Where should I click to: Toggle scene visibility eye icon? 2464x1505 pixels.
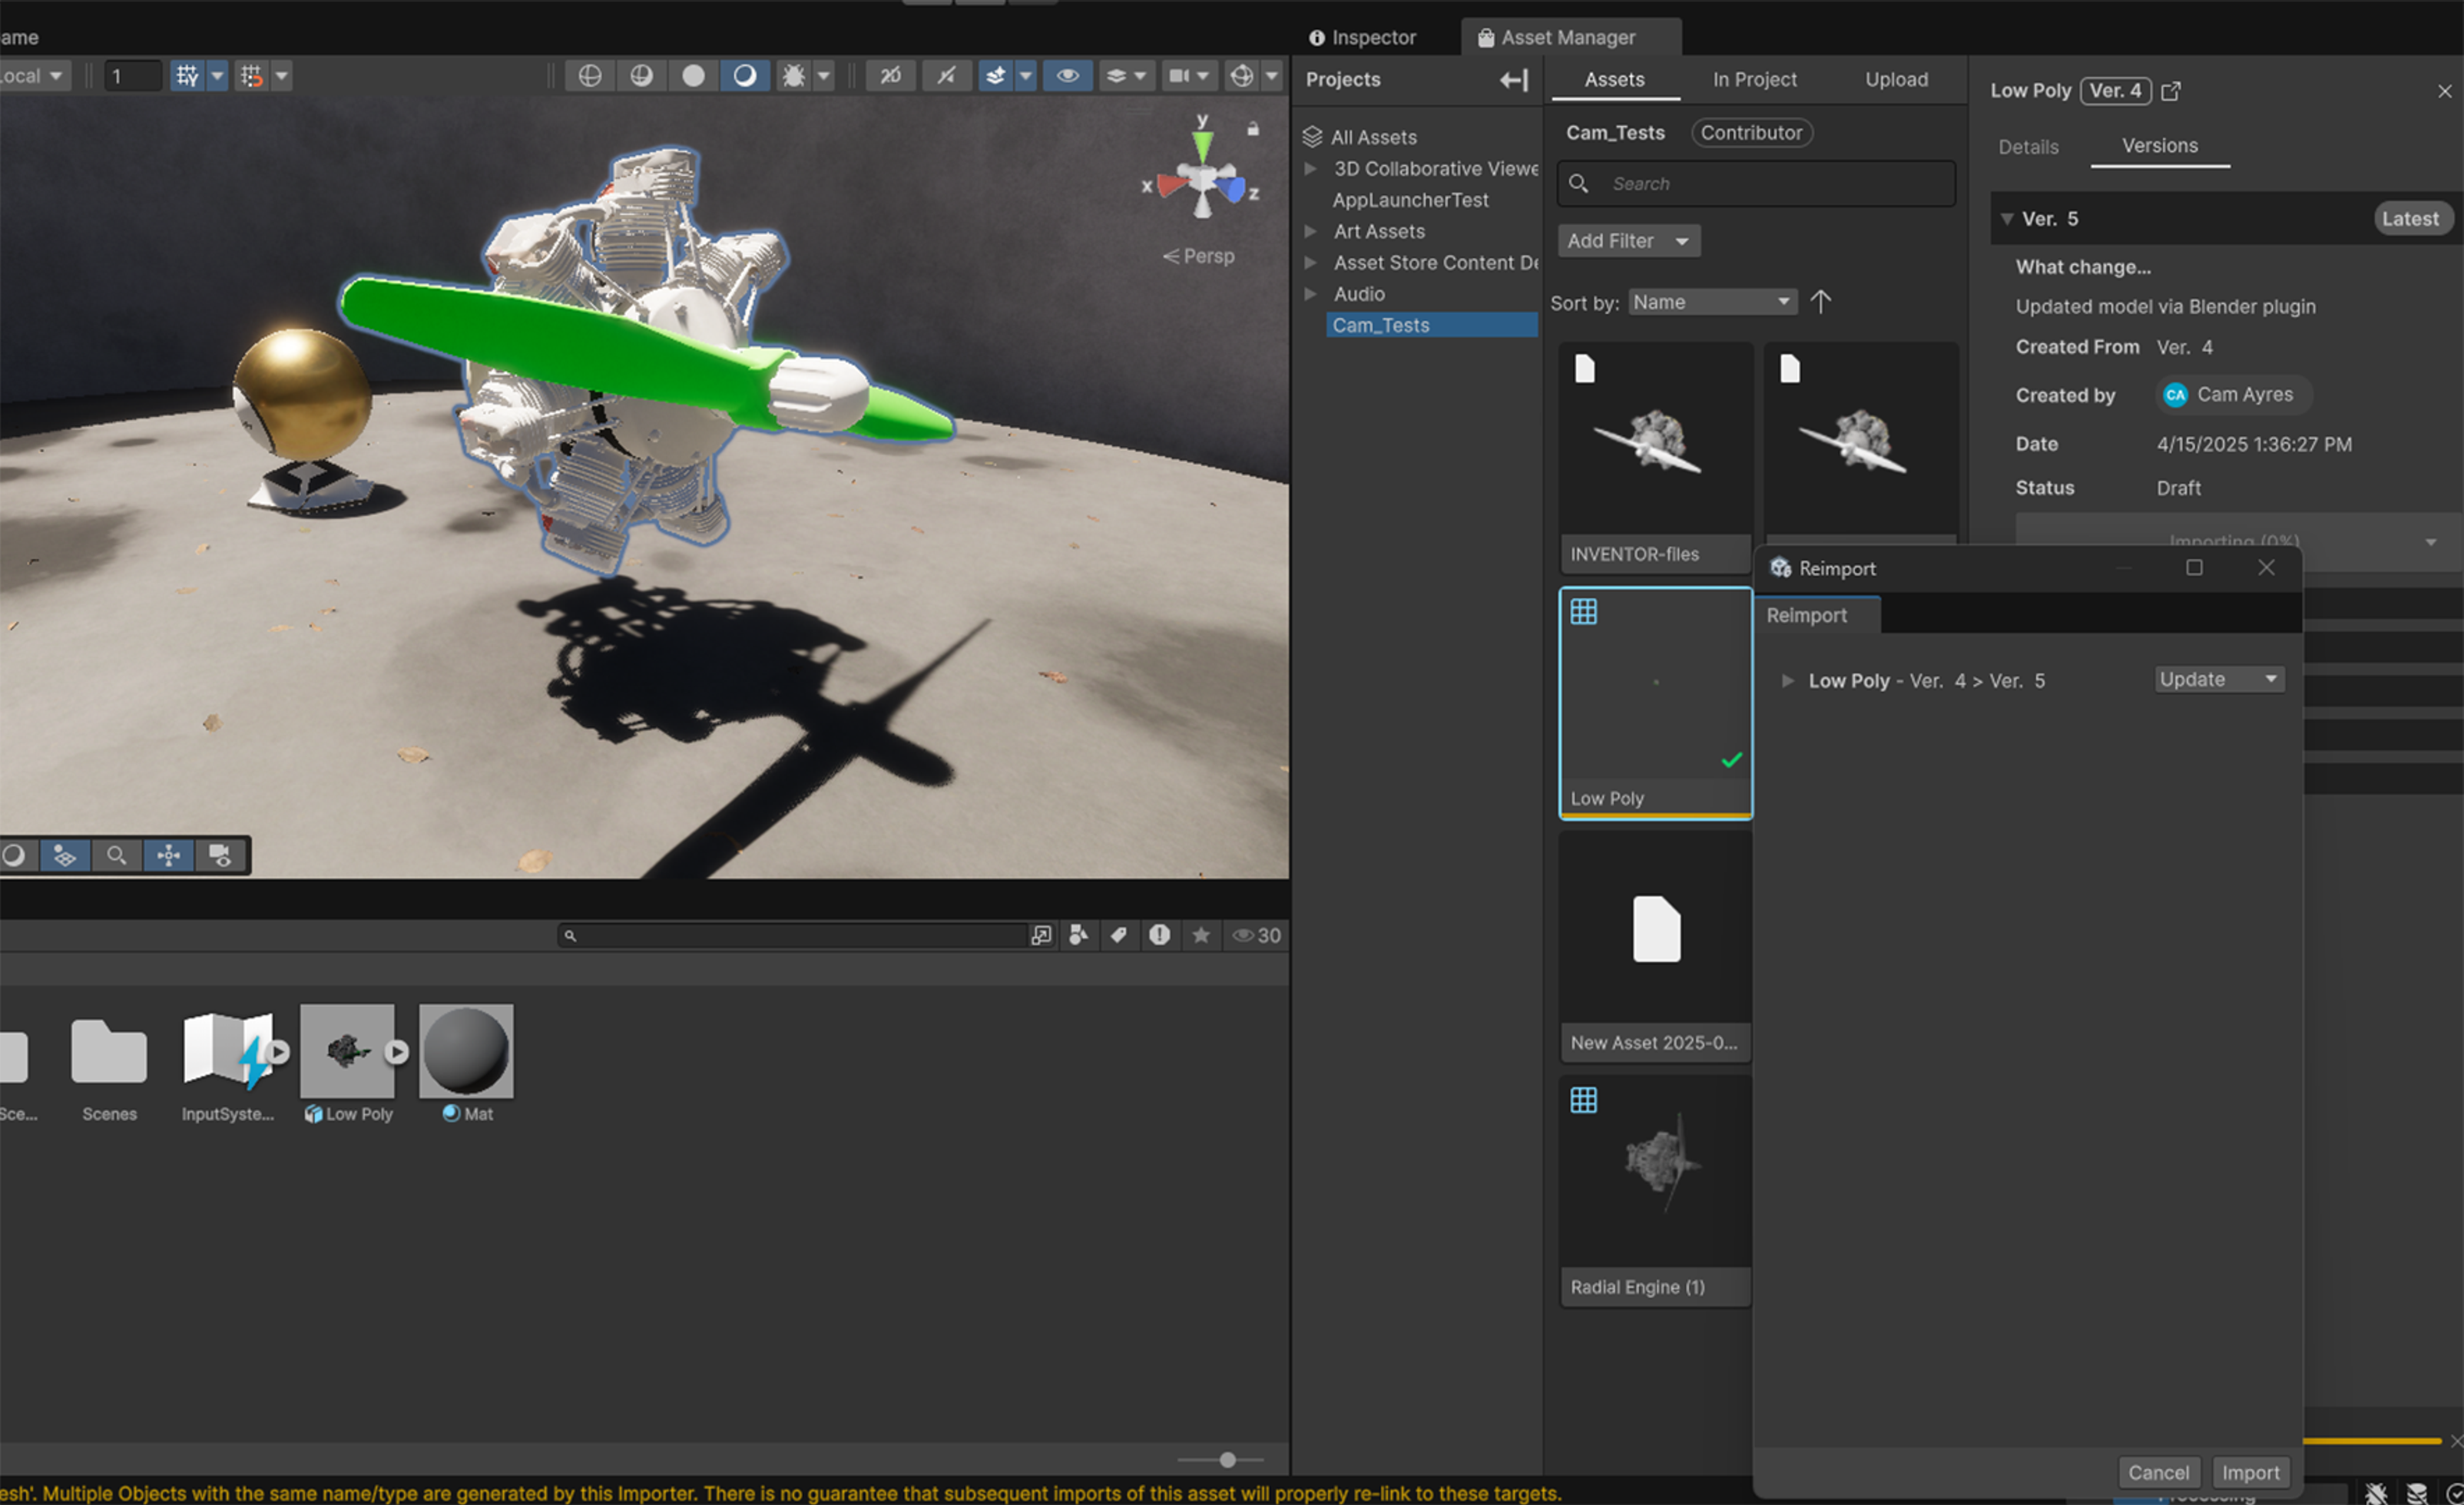point(1067,76)
